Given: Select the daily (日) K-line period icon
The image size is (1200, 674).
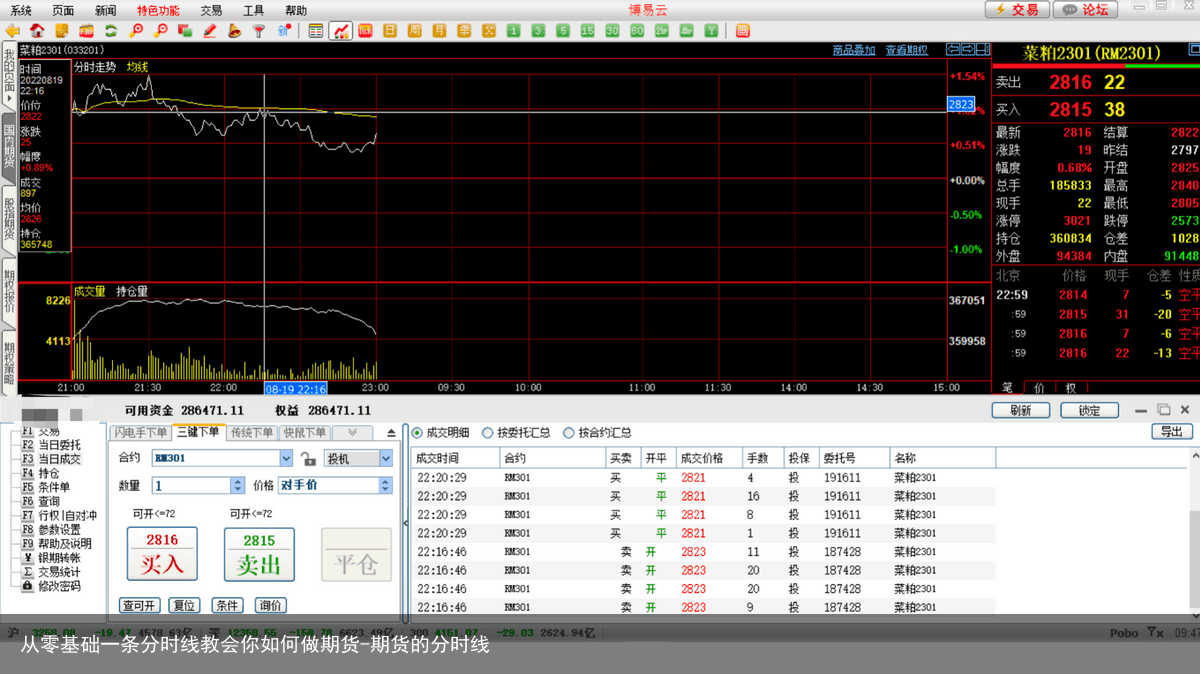Looking at the screenshot, I should [x=389, y=31].
